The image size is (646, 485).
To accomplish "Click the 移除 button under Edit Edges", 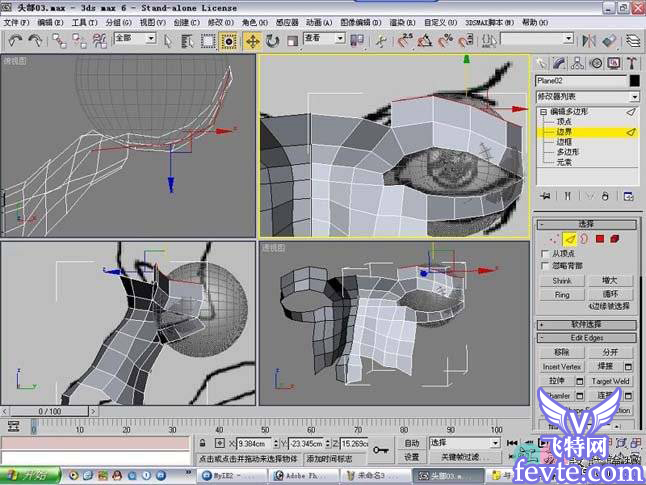I will pos(561,352).
